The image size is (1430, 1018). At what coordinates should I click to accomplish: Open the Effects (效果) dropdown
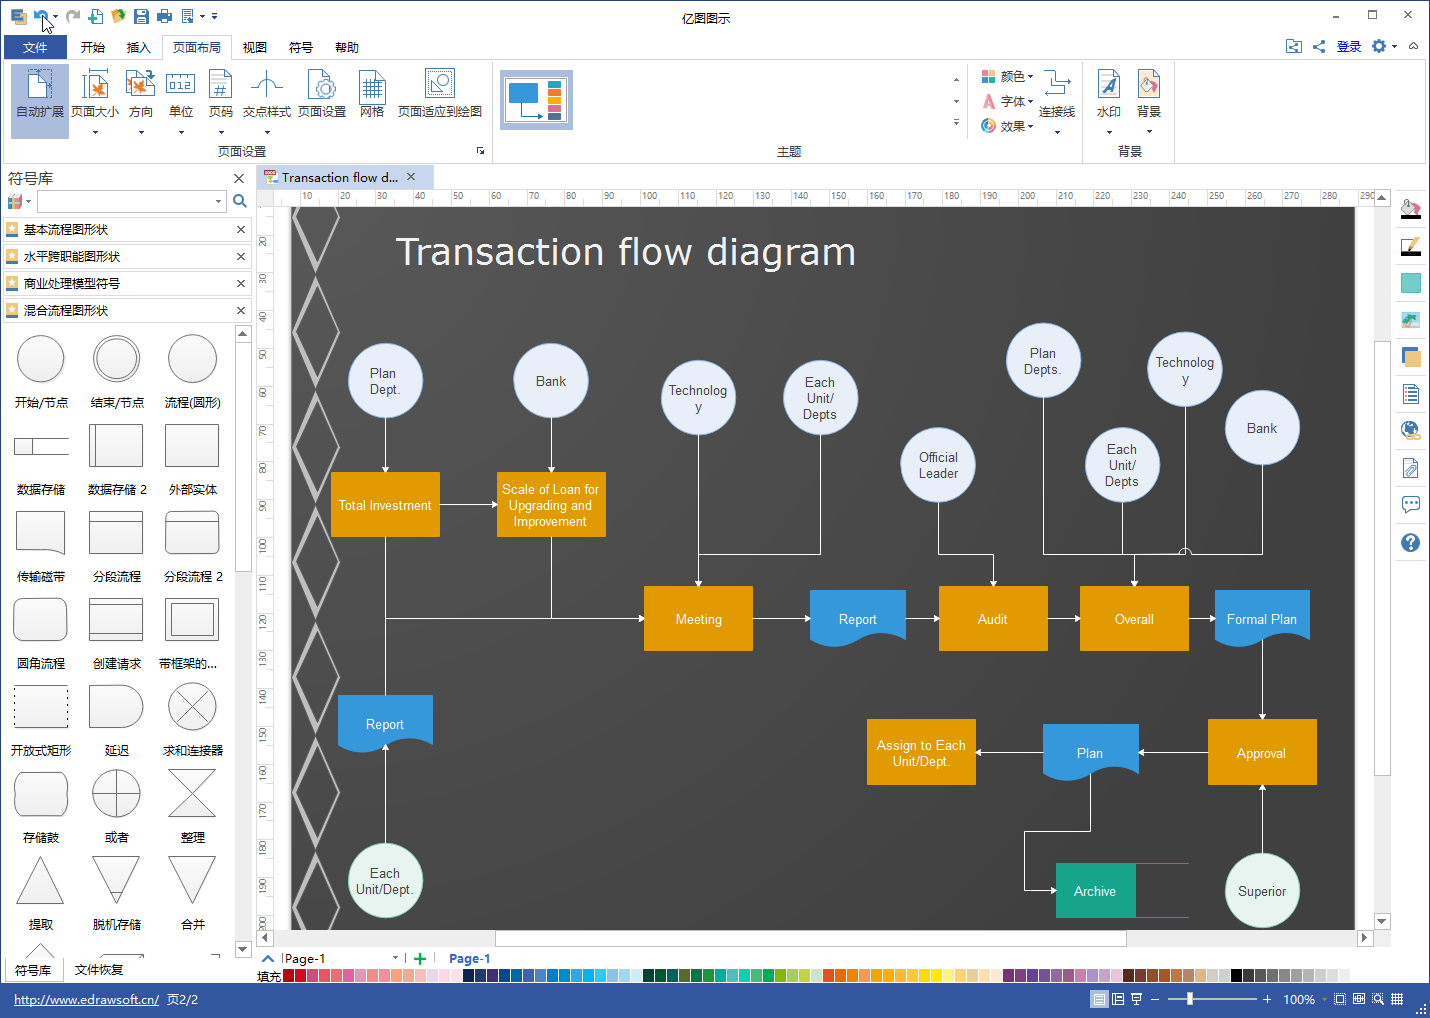click(x=1008, y=126)
